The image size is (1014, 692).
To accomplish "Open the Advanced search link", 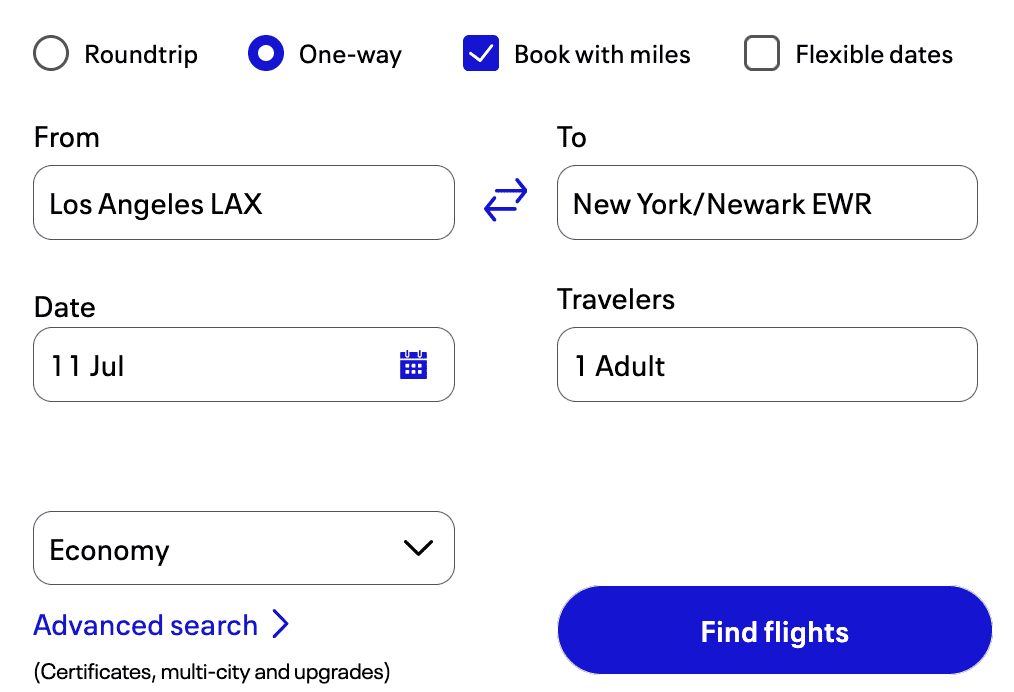I will click(146, 625).
